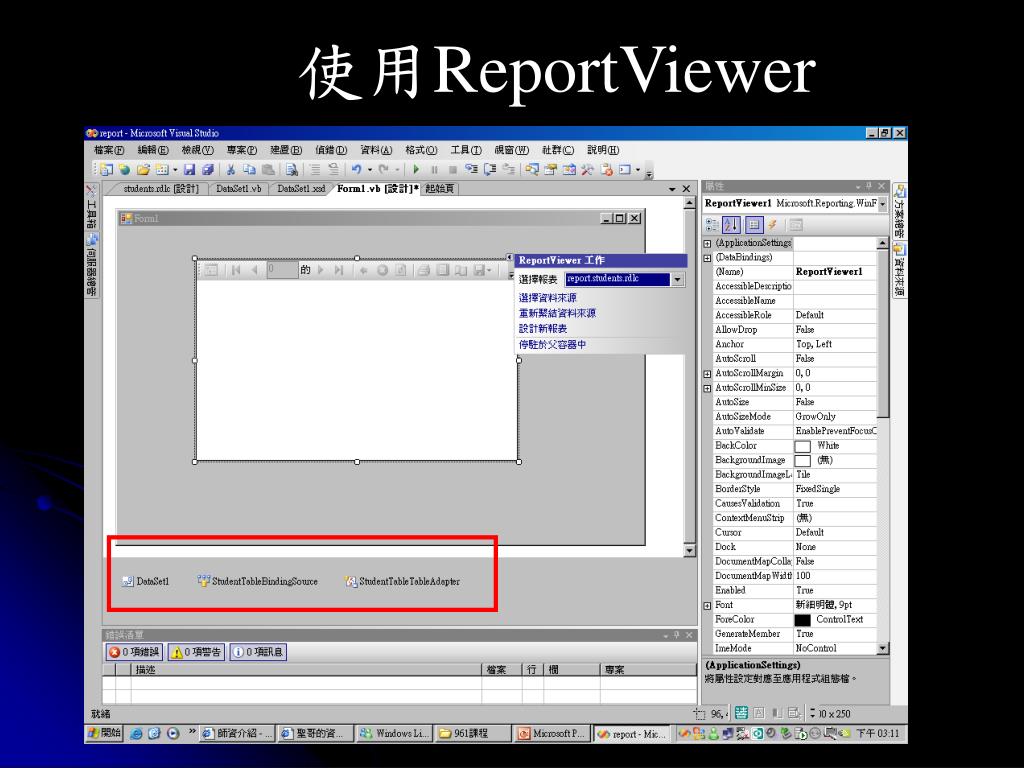The width and height of the screenshot is (1024, 768).
Task: Expand the AutoScrollMinSize property
Action: click(707, 388)
